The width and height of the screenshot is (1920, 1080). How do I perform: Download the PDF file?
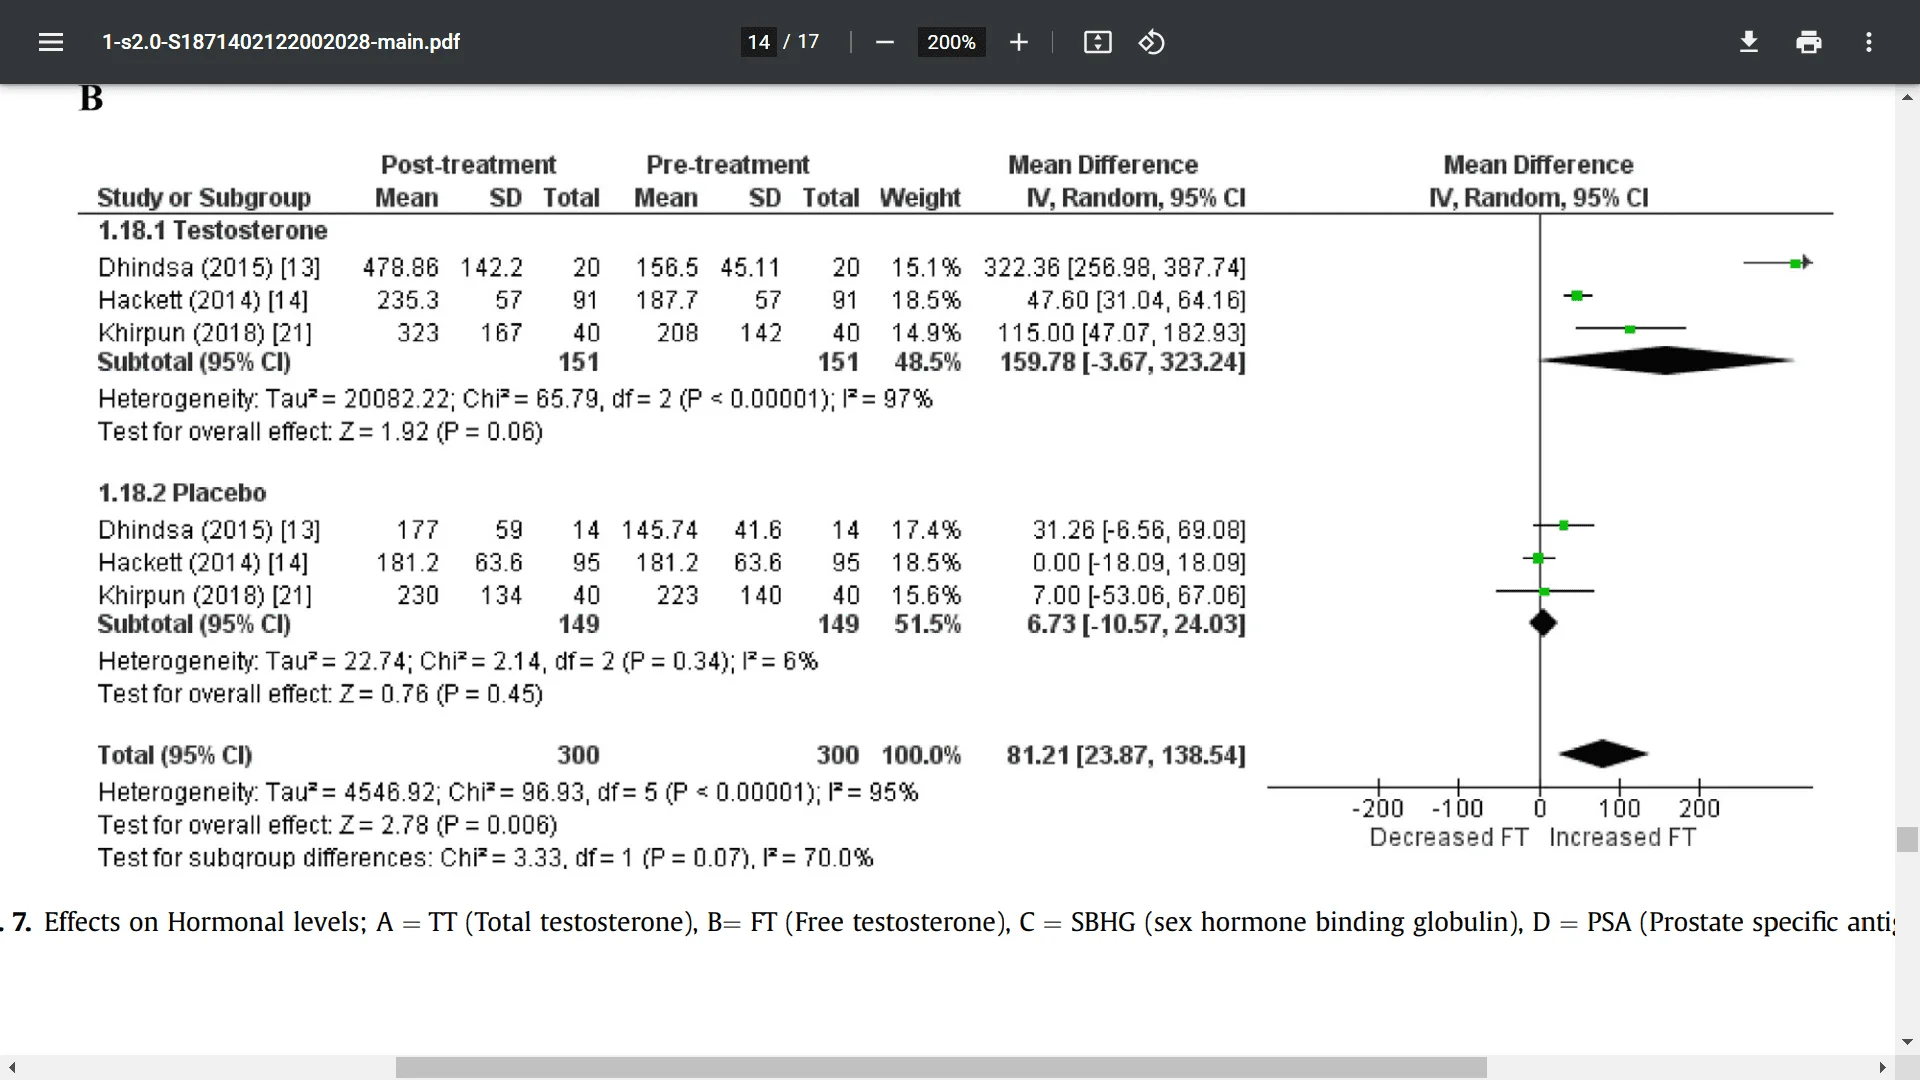pyautogui.click(x=1748, y=42)
